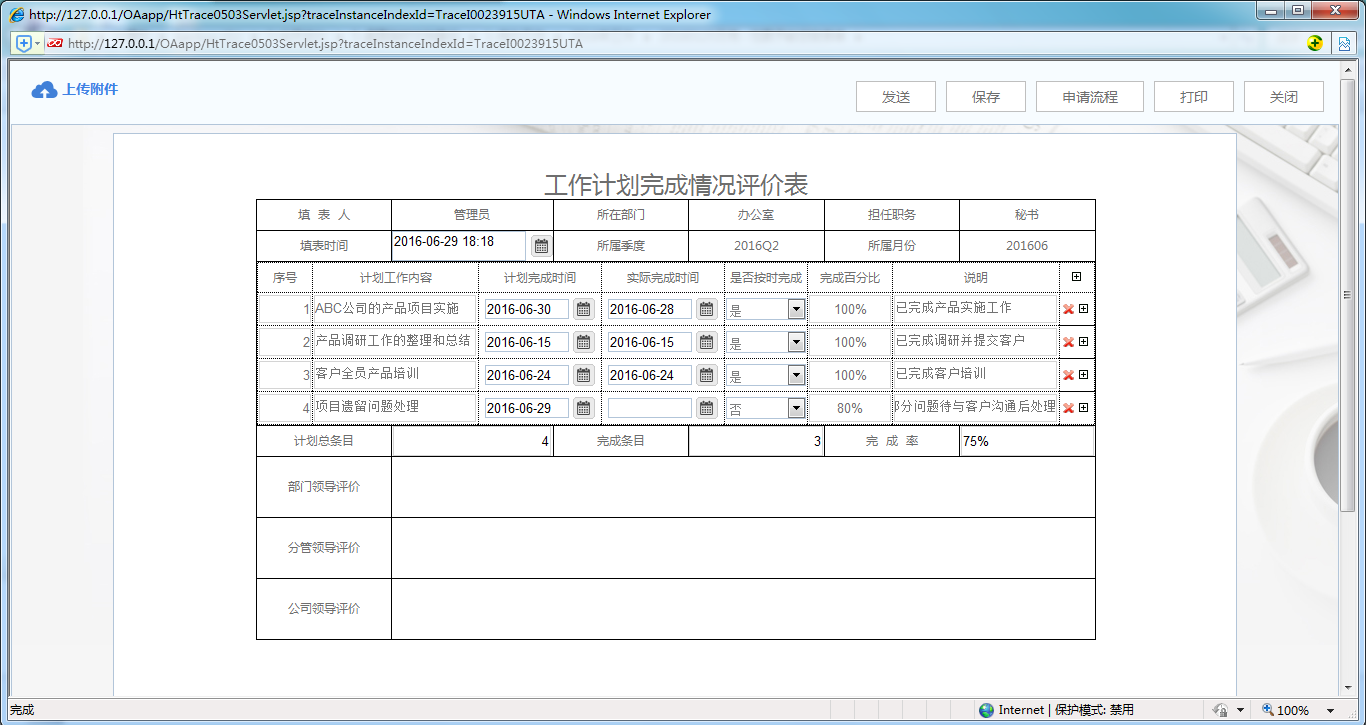
Task: Click the Internet zone icon in status bar
Action: [985, 709]
